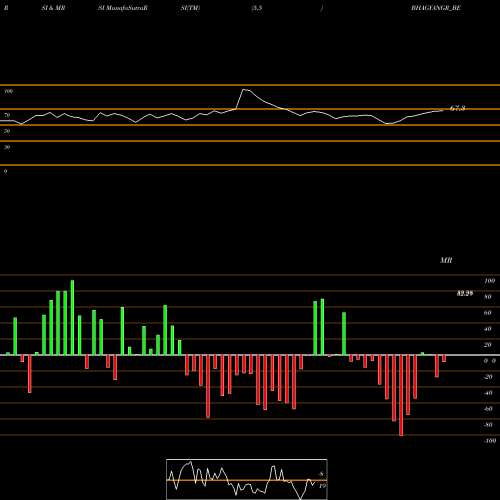Click the deepest red MR histogram bar
The height and width of the screenshot is (500, 500).
tap(401, 395)
